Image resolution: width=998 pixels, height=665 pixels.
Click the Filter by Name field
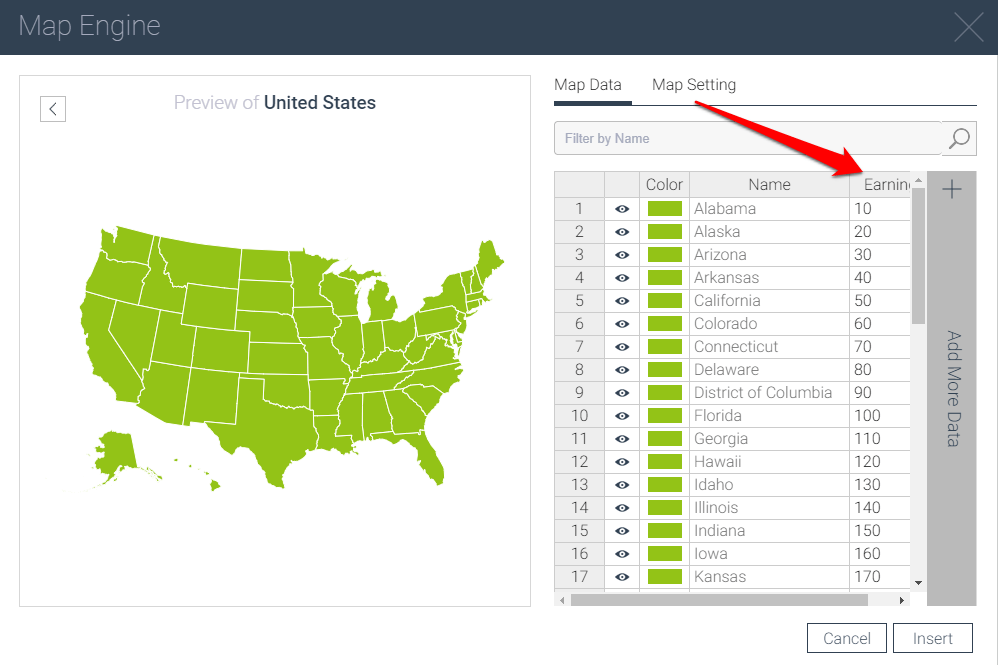(x=748, y=139)
